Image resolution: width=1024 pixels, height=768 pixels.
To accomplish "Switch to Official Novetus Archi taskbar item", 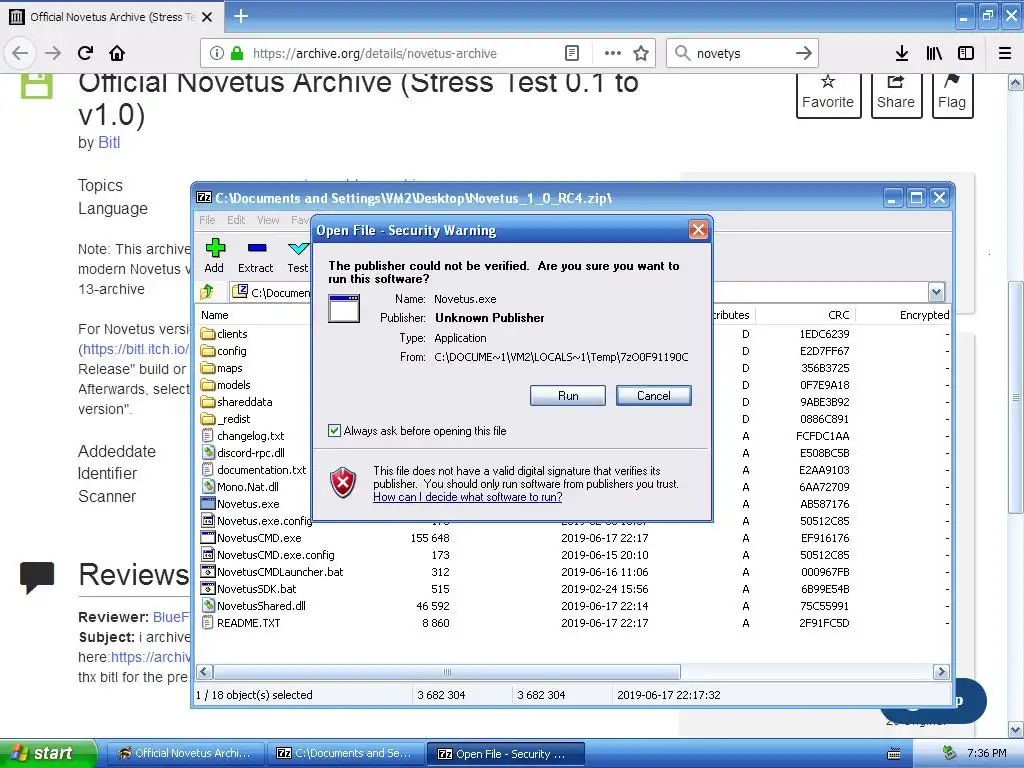I will pyautogui.click(x=185, y=753).
